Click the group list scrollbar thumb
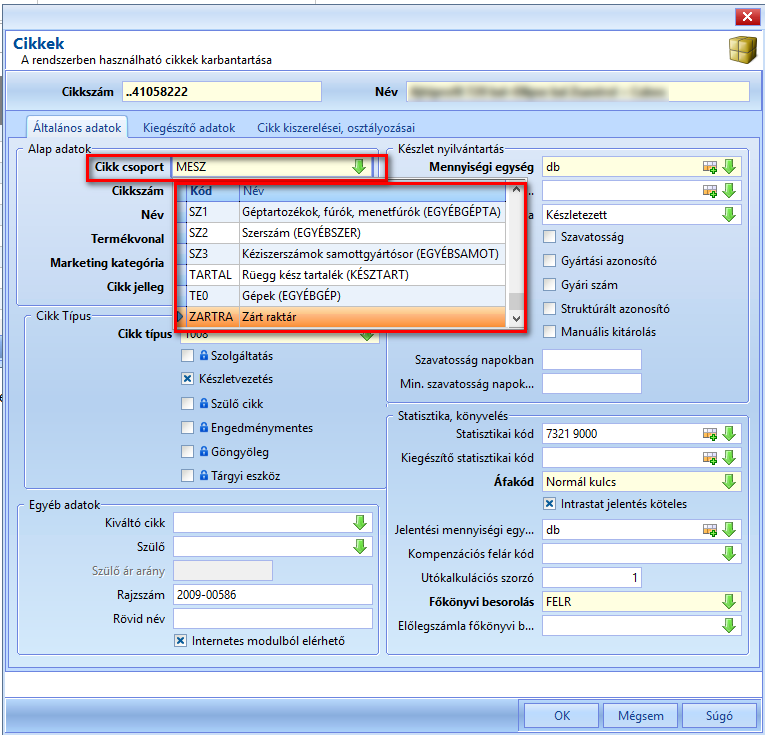 tap(516, 301)
